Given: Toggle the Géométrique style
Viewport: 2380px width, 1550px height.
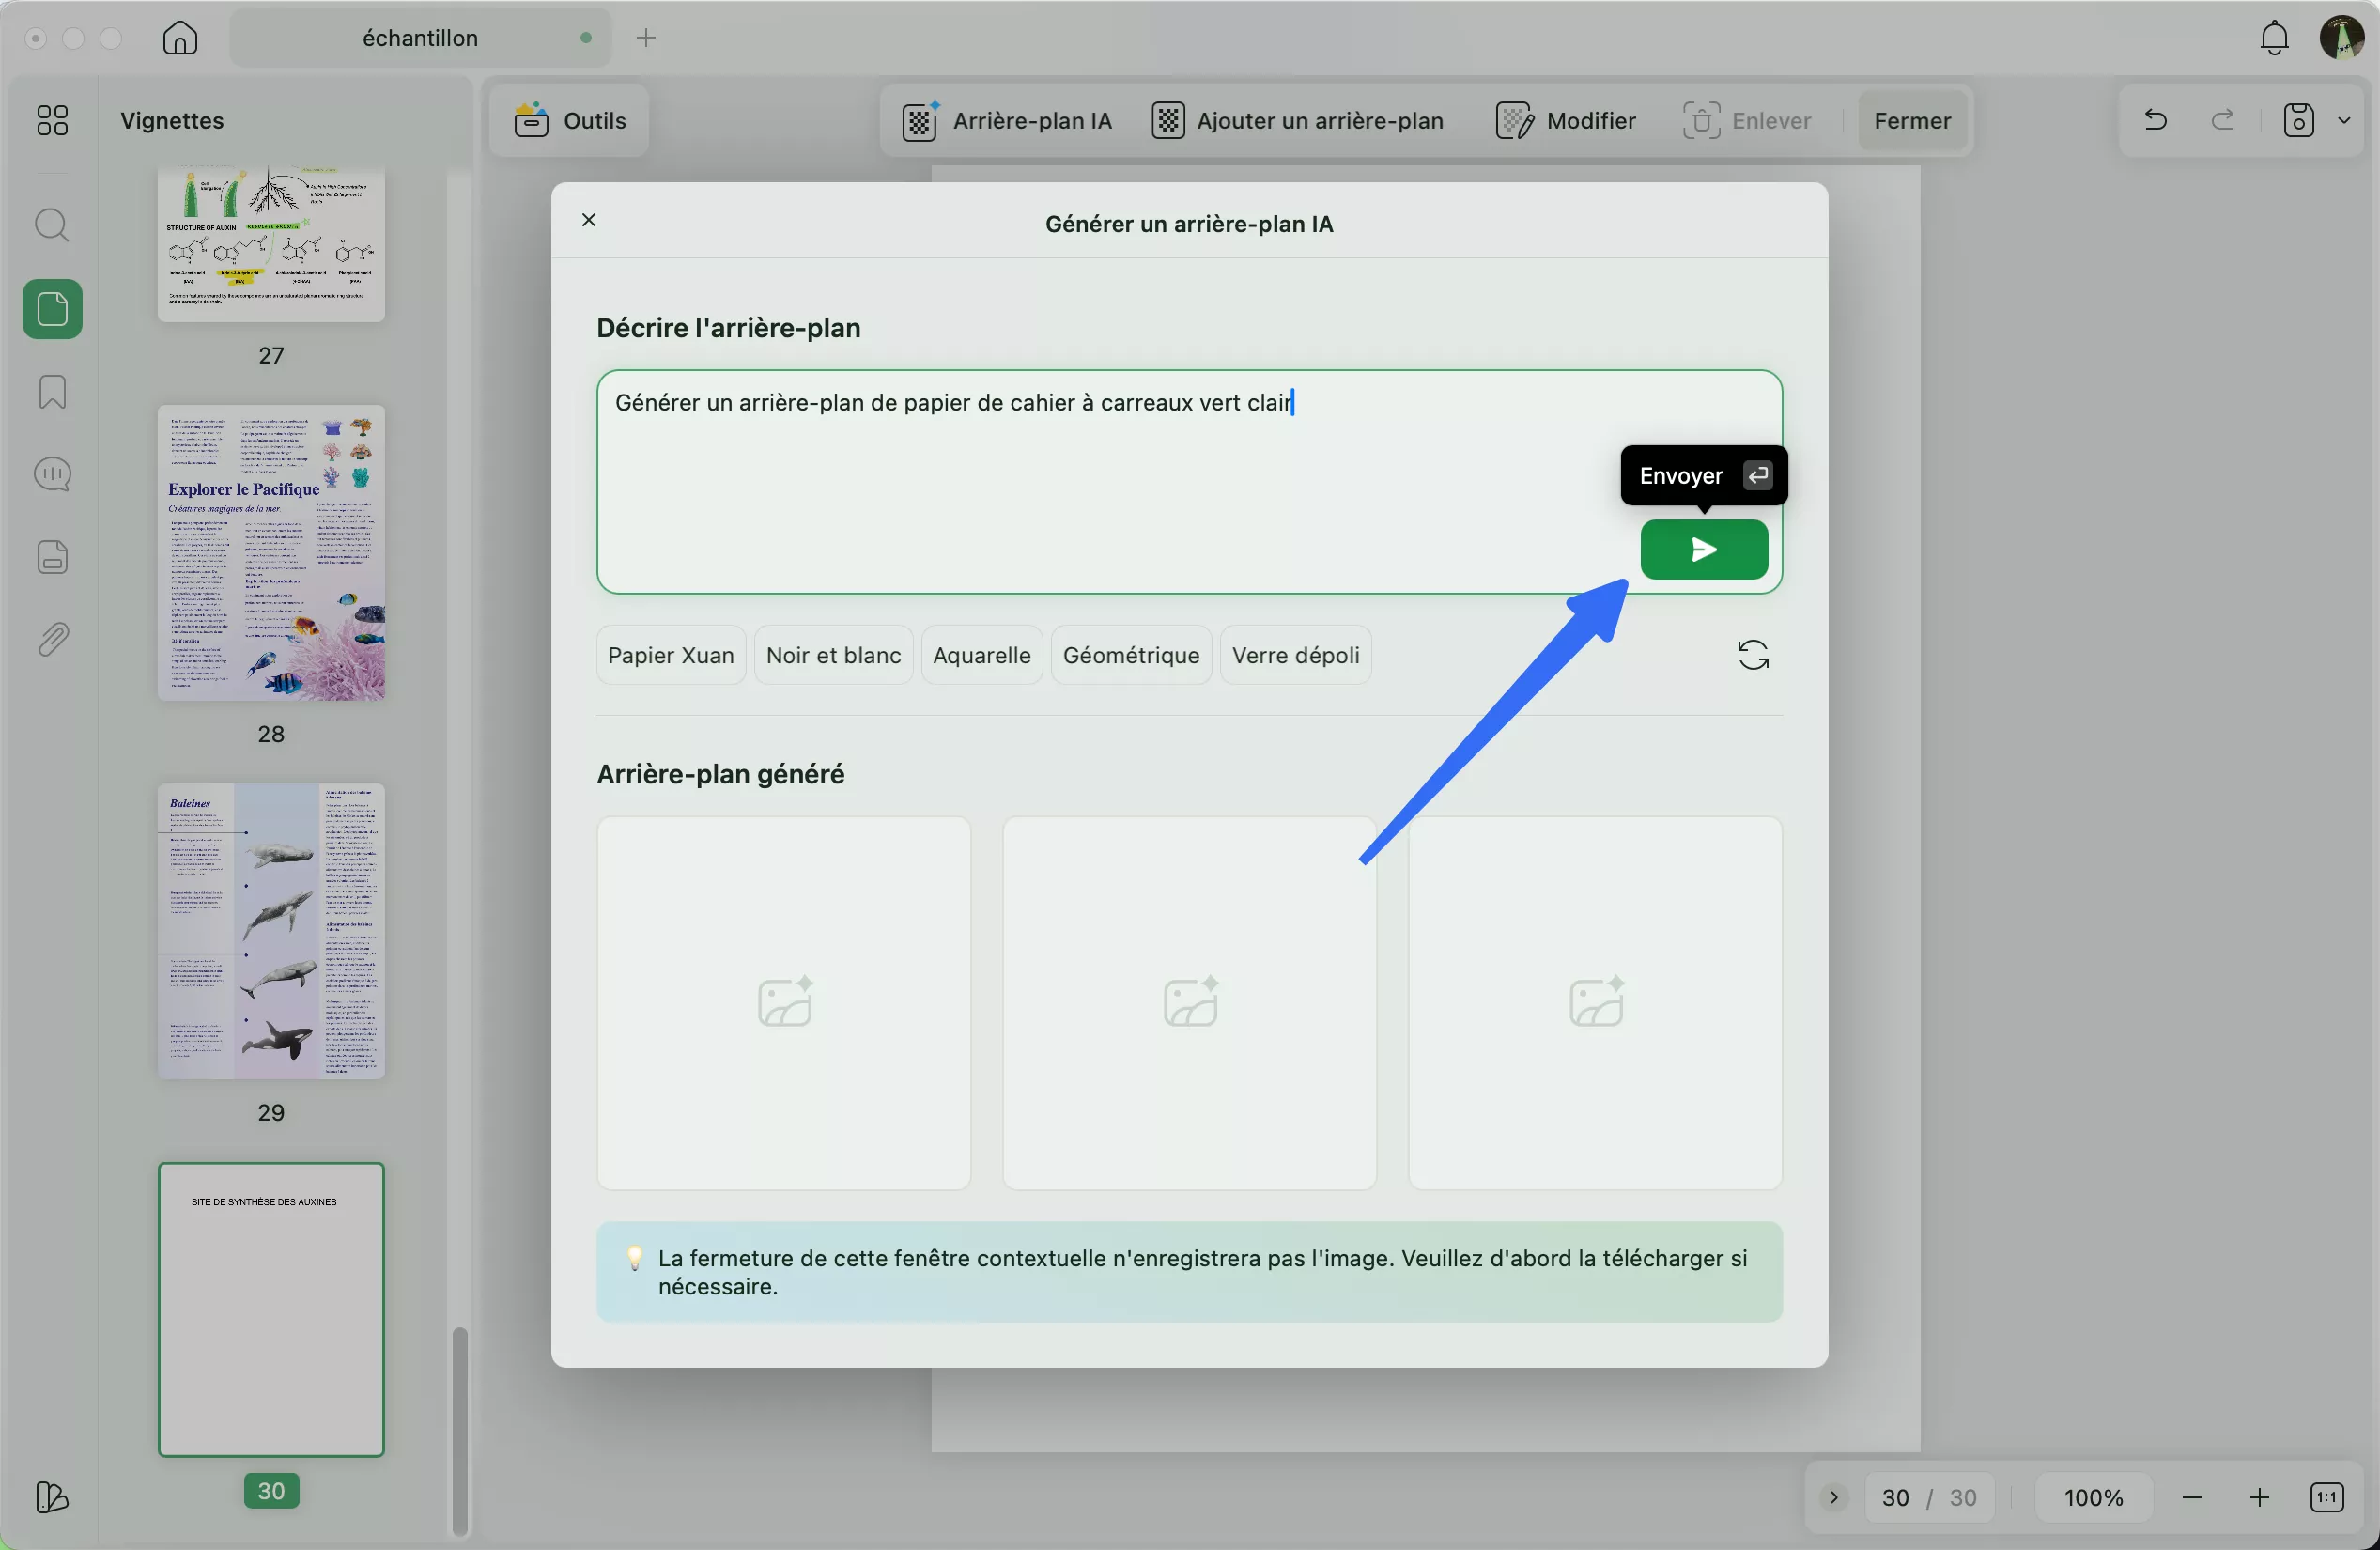Looking at the screenshot, I should coord(1130,654).
